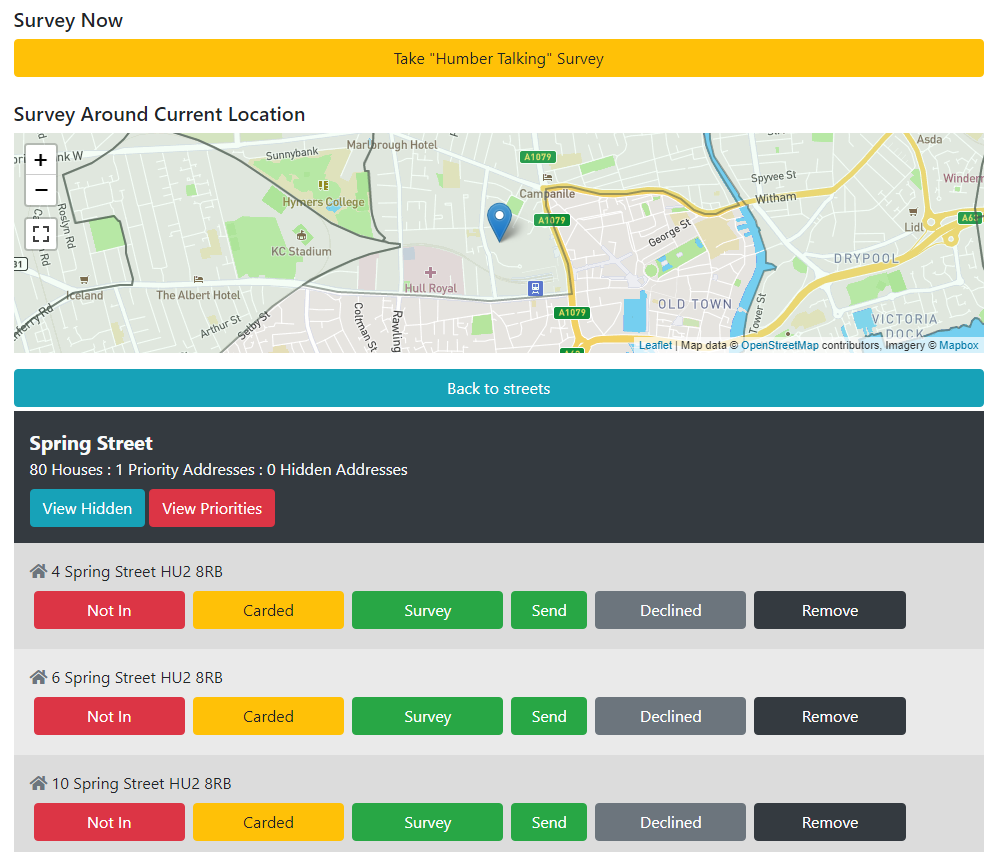Show hidden addresses with View Hidden
This screenshot has width=1004, height=852.
87,508
